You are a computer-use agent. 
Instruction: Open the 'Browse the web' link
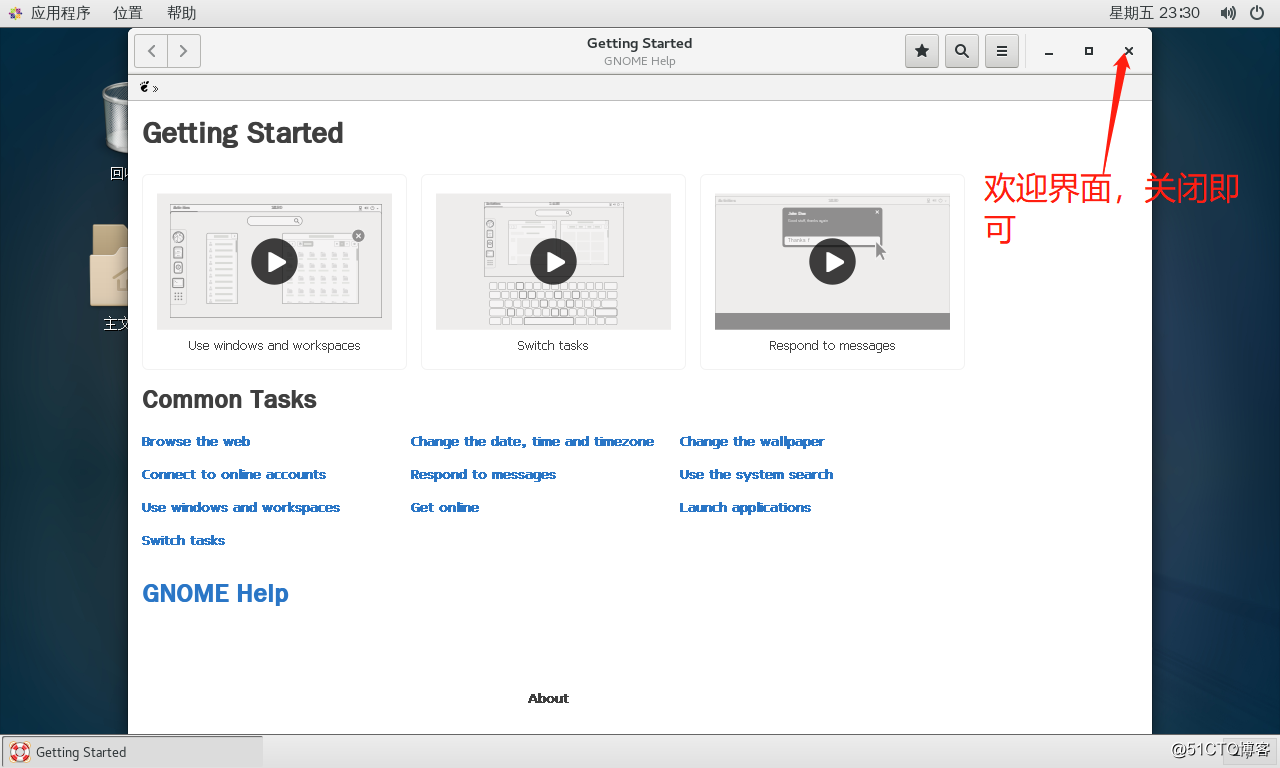coord(196,441)
